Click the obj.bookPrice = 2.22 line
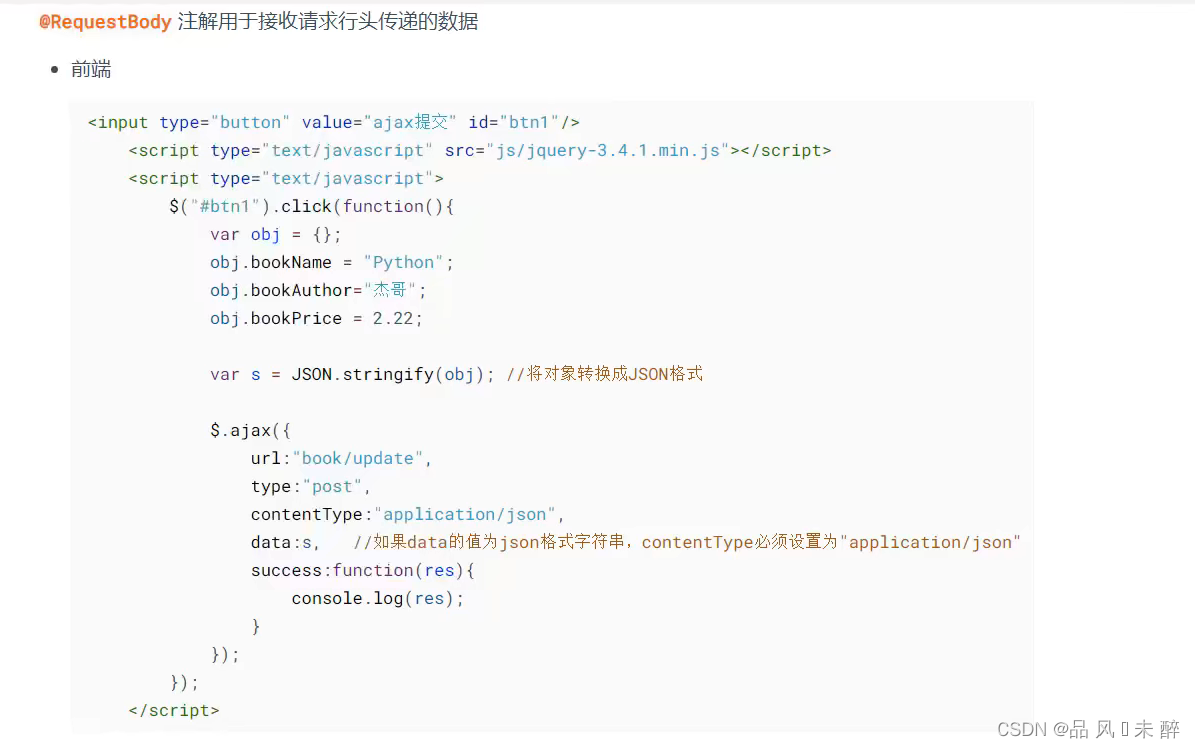The image size is (1195, 748). click(316, 319)
